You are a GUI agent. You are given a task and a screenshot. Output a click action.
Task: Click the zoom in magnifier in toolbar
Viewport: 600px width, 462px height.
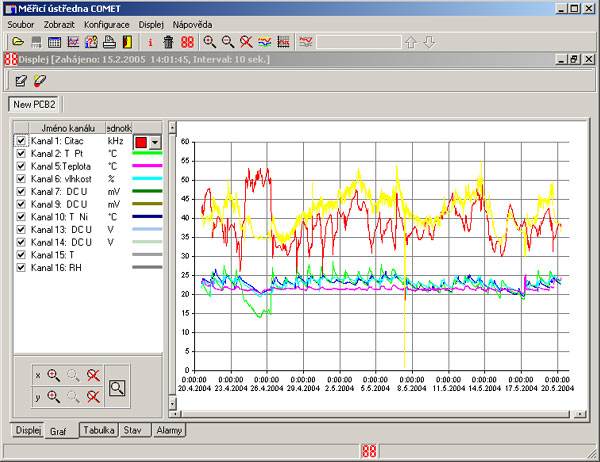209,42
